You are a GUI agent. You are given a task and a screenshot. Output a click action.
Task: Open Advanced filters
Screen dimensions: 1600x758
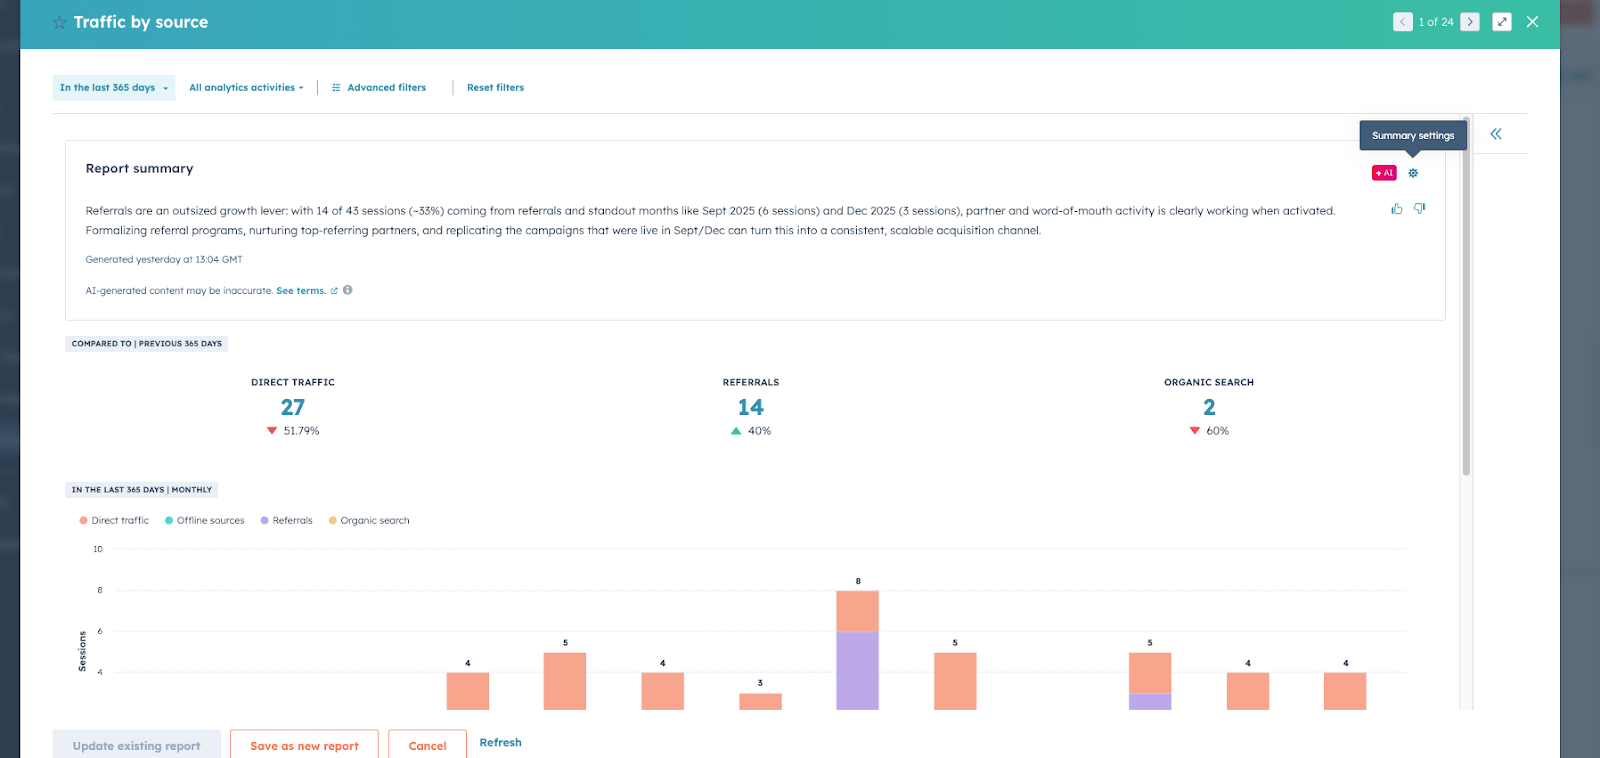click(x=379, y=88)
